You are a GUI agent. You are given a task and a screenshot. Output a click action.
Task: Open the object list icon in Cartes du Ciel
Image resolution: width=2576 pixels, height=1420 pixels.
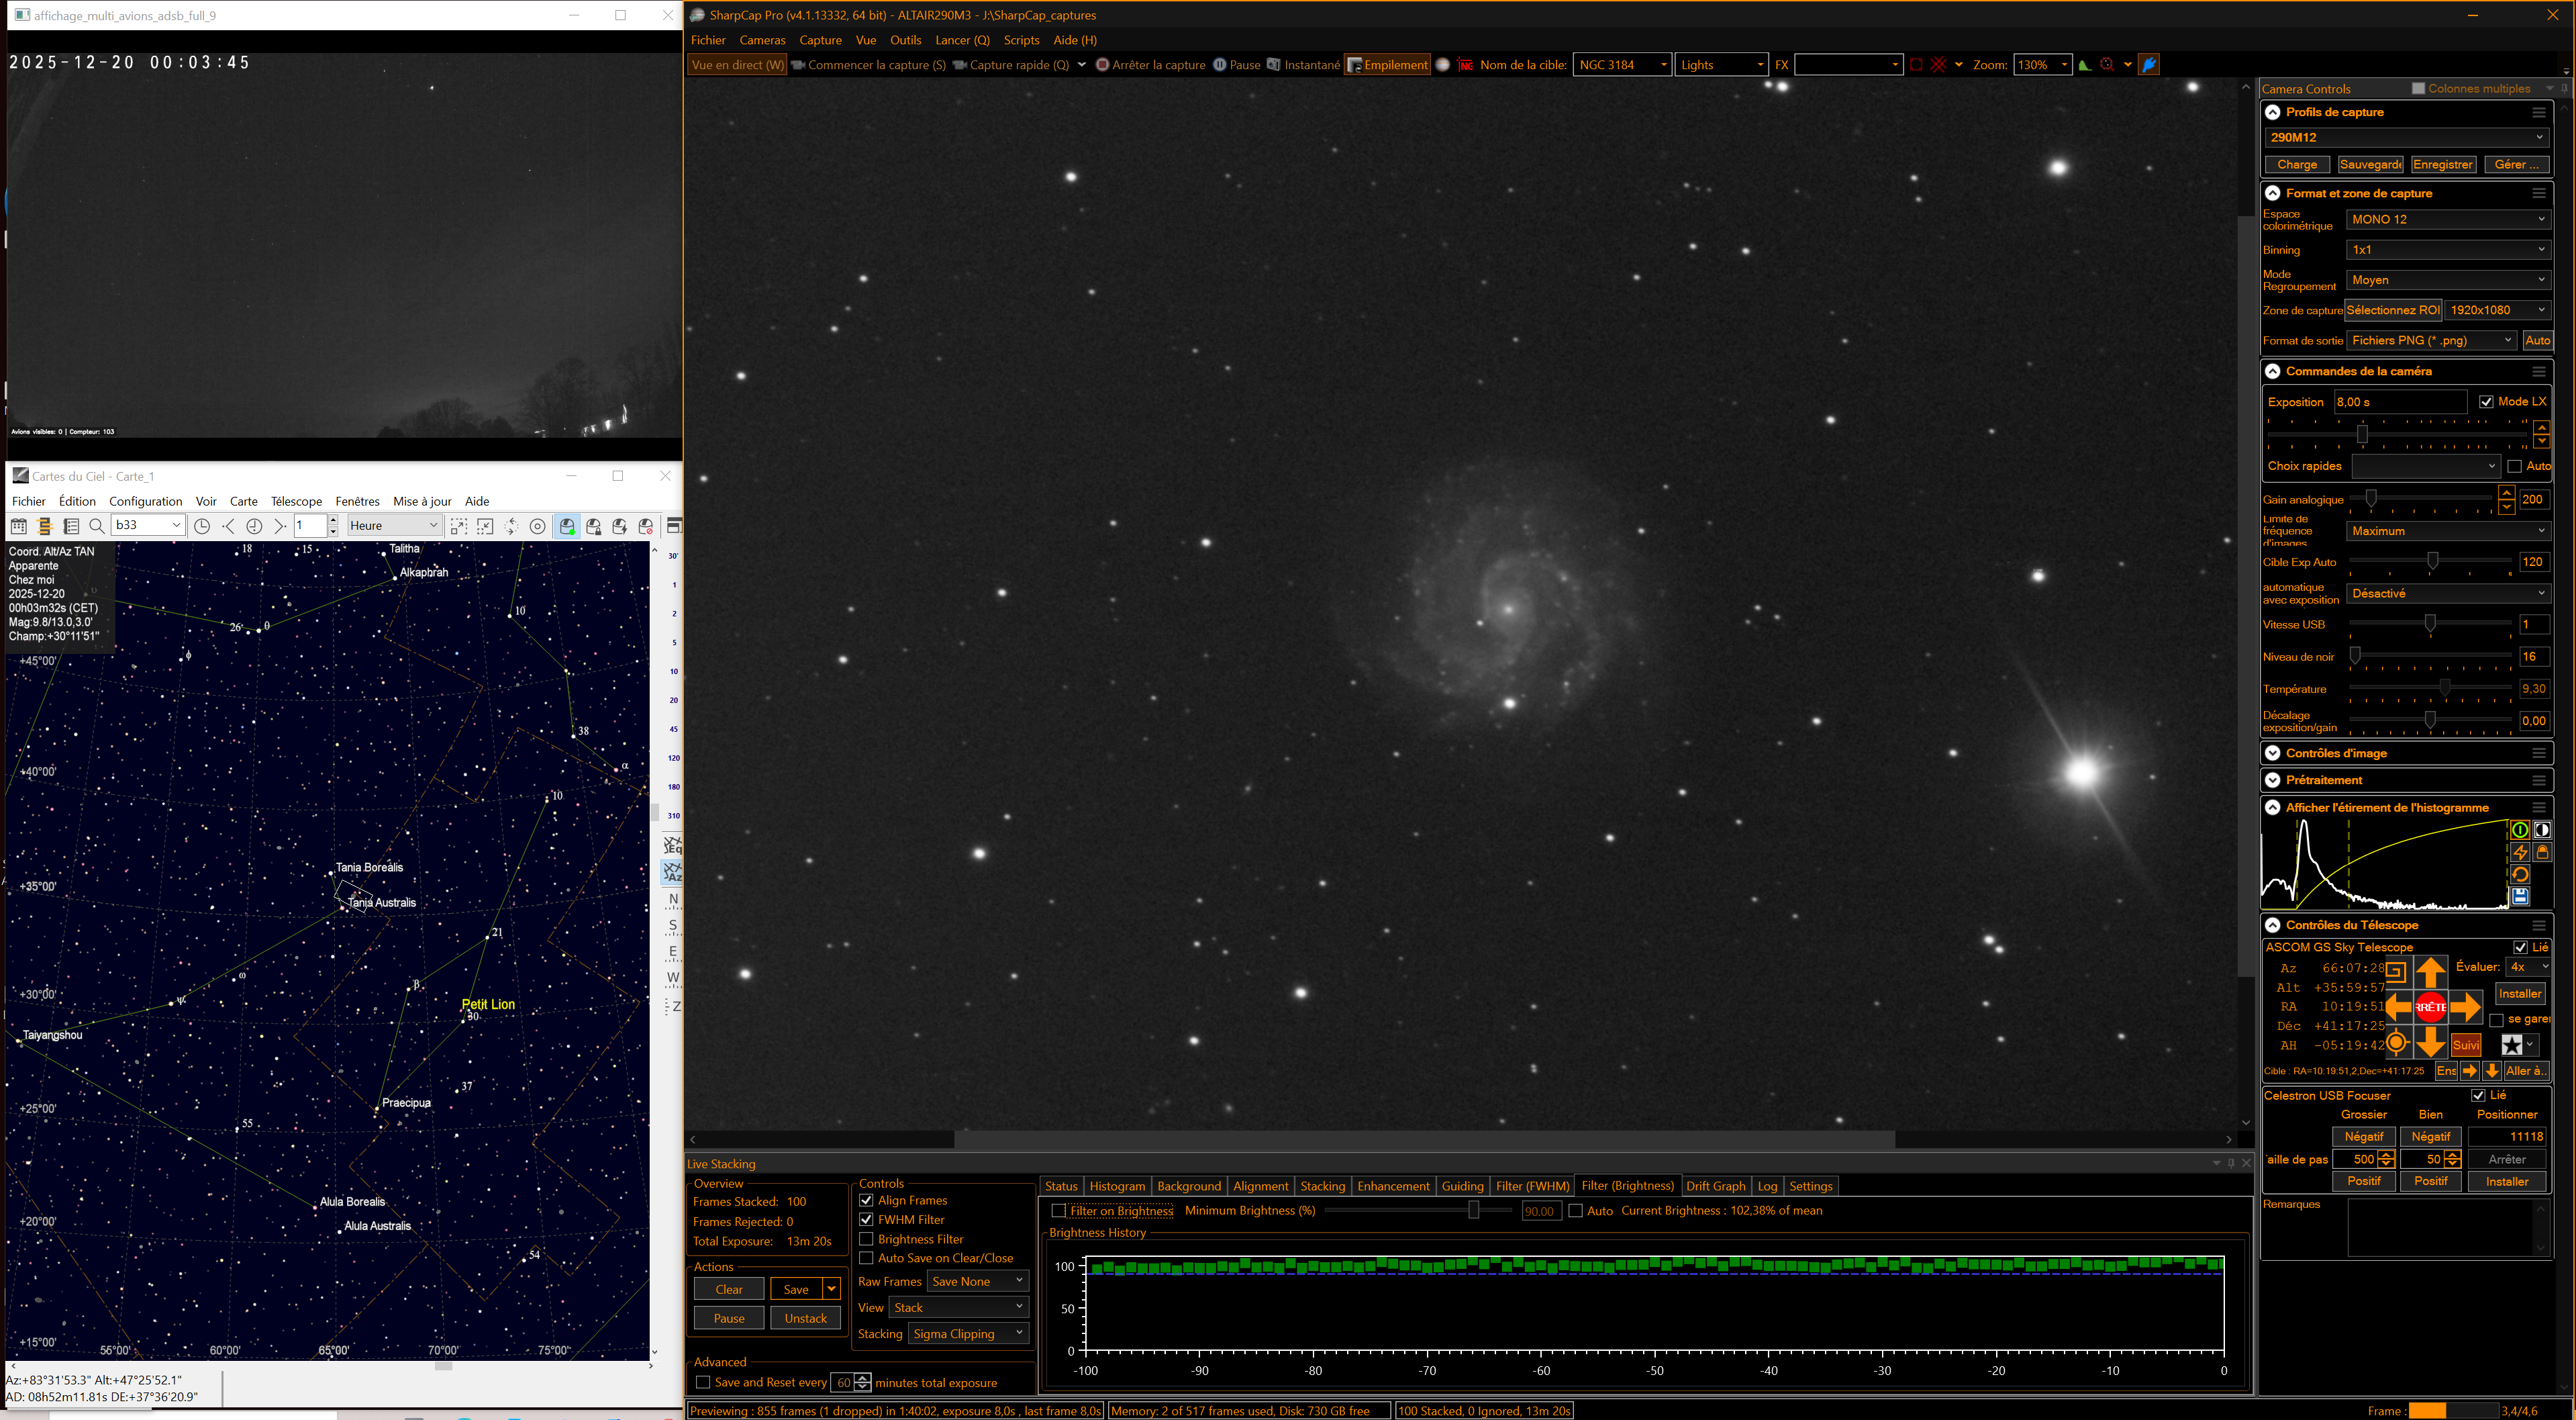click(71, 526)
